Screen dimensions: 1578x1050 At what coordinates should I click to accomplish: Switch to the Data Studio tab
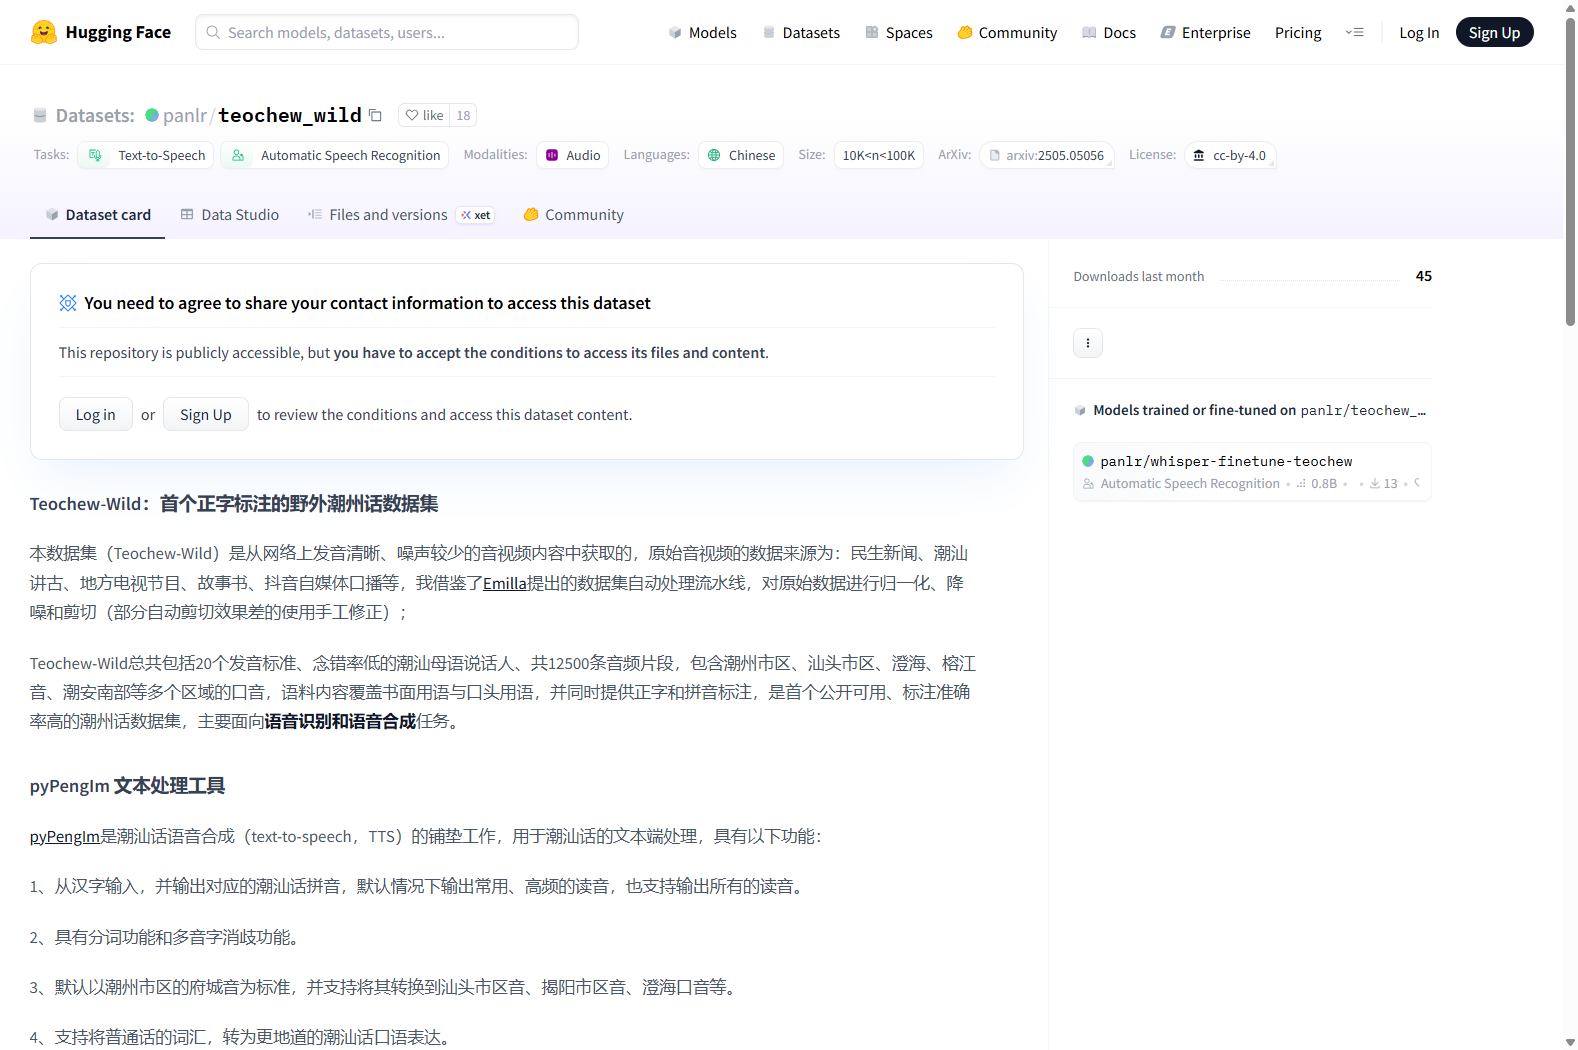point(230,215)
